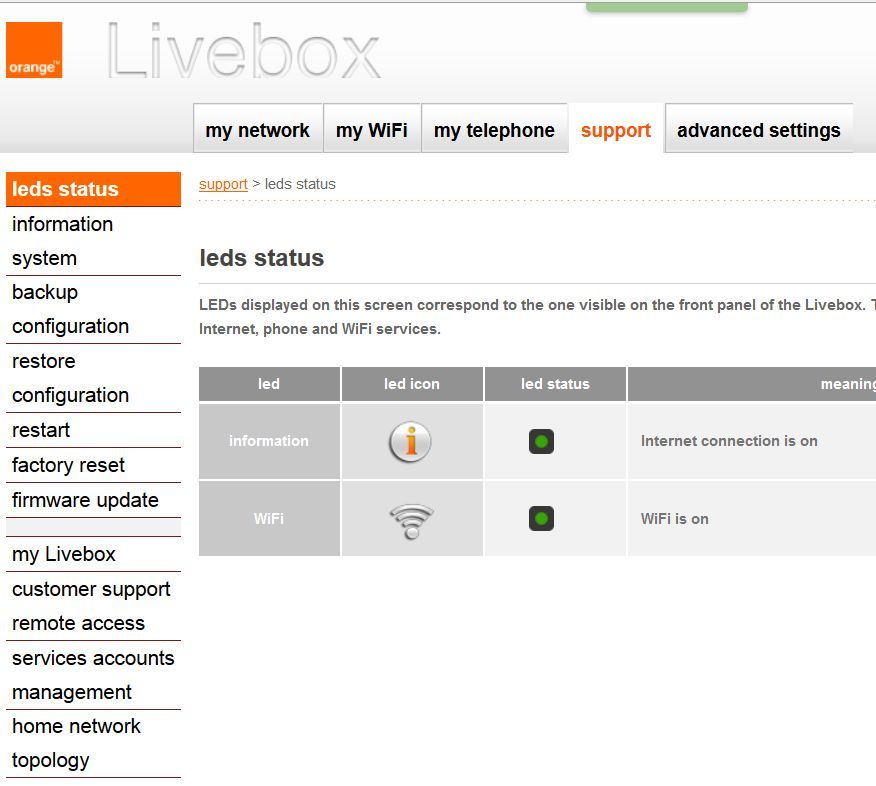
Task: Open services accounts management
Action: click(93, 675)
